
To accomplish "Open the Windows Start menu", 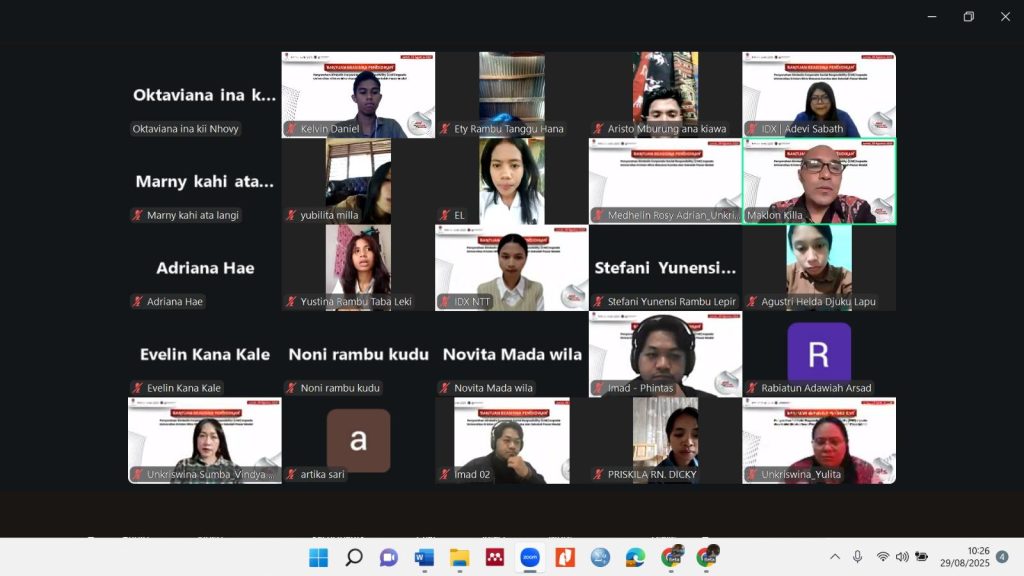I will (x=318, y=557).
